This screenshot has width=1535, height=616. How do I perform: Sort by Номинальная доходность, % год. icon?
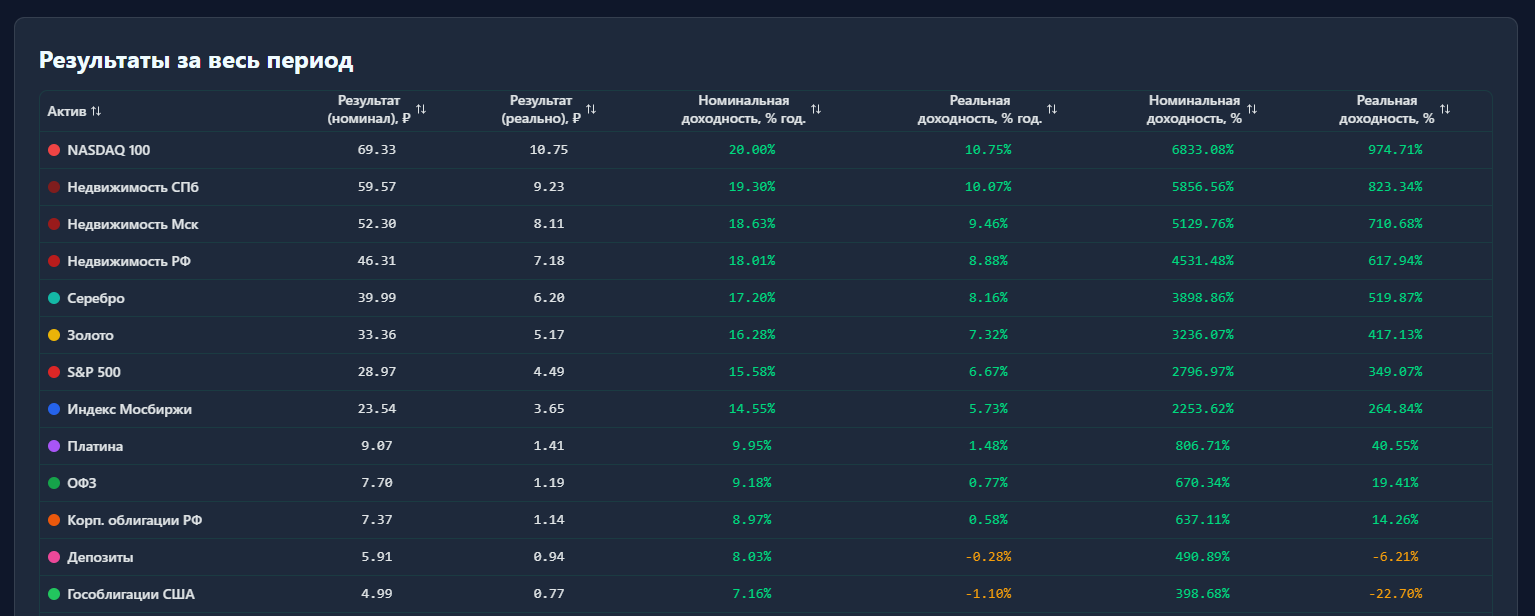coord(816,109)
